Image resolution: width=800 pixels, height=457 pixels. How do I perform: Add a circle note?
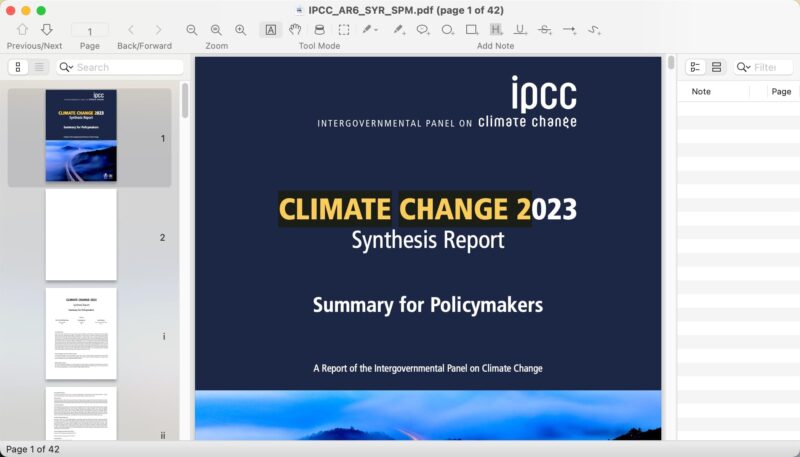point(446,30)
